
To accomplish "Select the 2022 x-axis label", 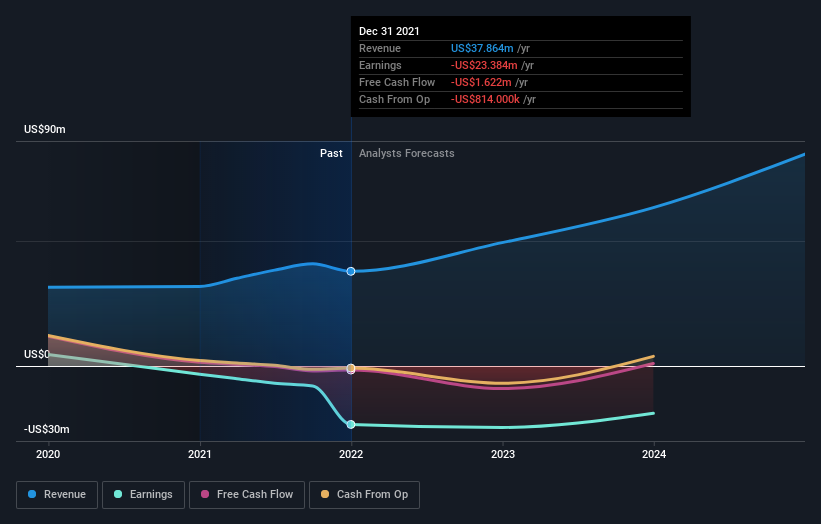I will 351,454.
